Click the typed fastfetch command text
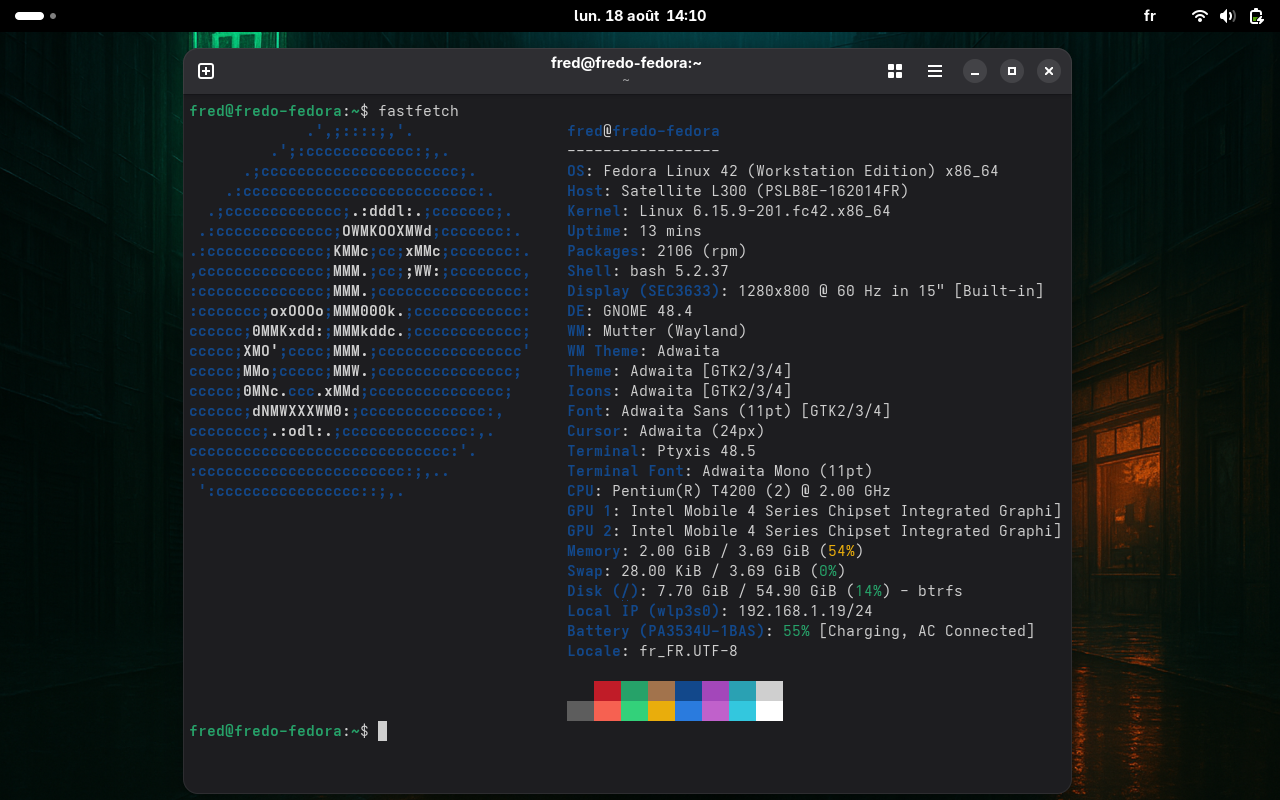The height and width of the screenshot is (800, 1280). [x=418, y=111]
